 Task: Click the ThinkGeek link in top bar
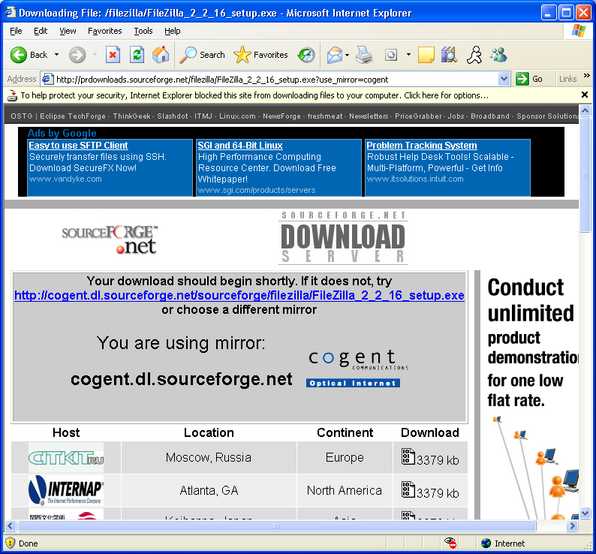tap(132, 116)
